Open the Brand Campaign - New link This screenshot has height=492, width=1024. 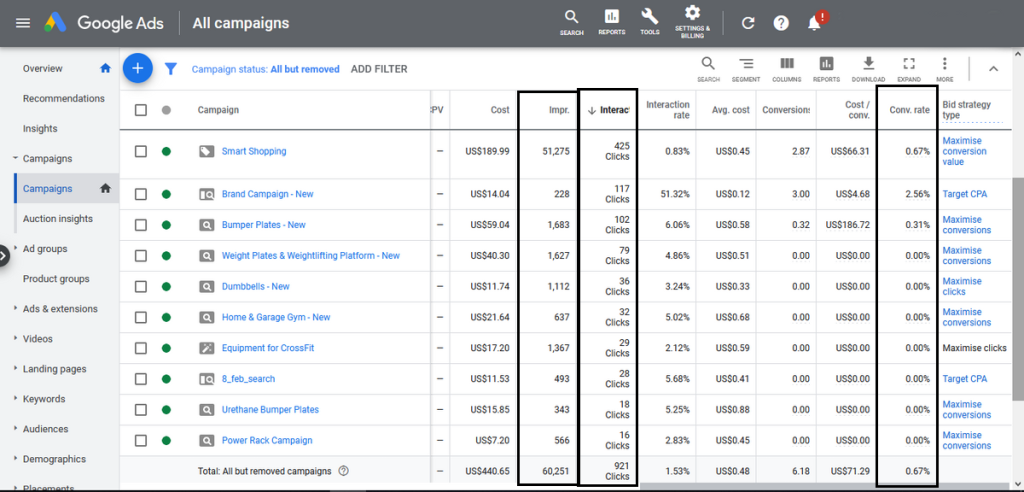coord(267,194)
